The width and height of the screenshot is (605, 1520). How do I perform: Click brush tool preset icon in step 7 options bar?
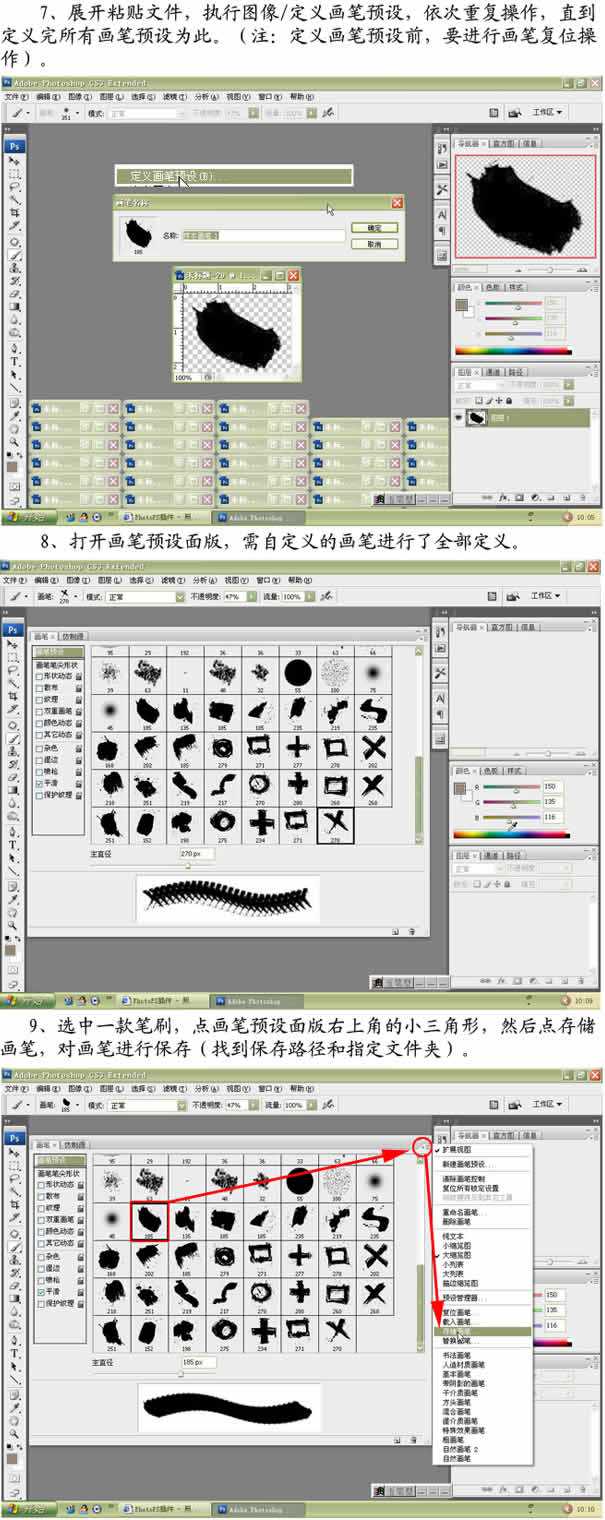point(19,113)
